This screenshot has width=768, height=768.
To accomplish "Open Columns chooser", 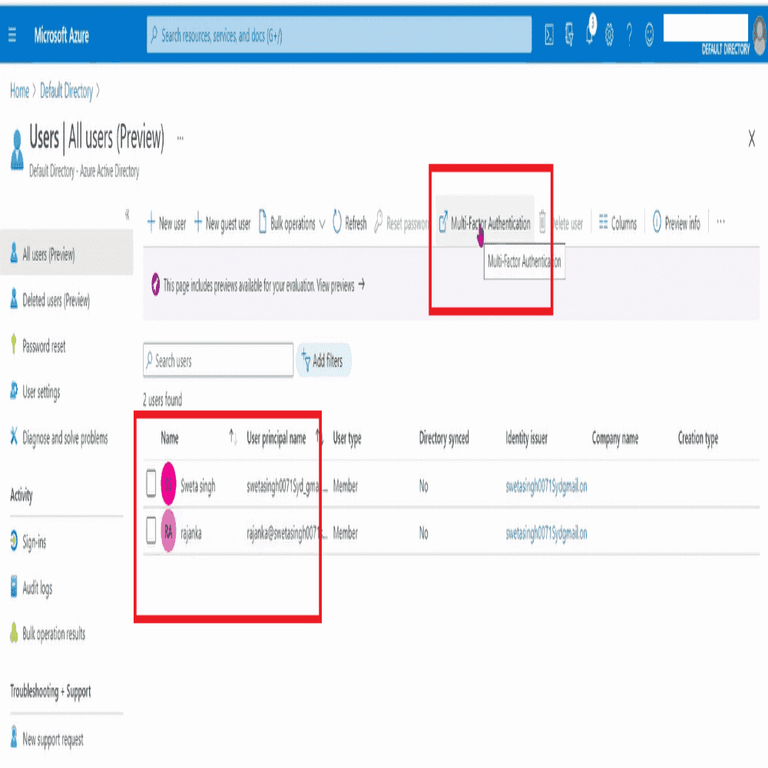I will [618, 223].
